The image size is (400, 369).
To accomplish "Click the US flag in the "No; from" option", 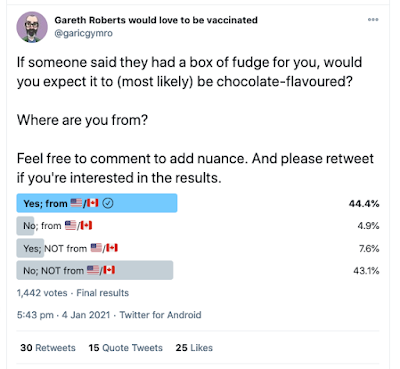I will [x=70, y=226].
